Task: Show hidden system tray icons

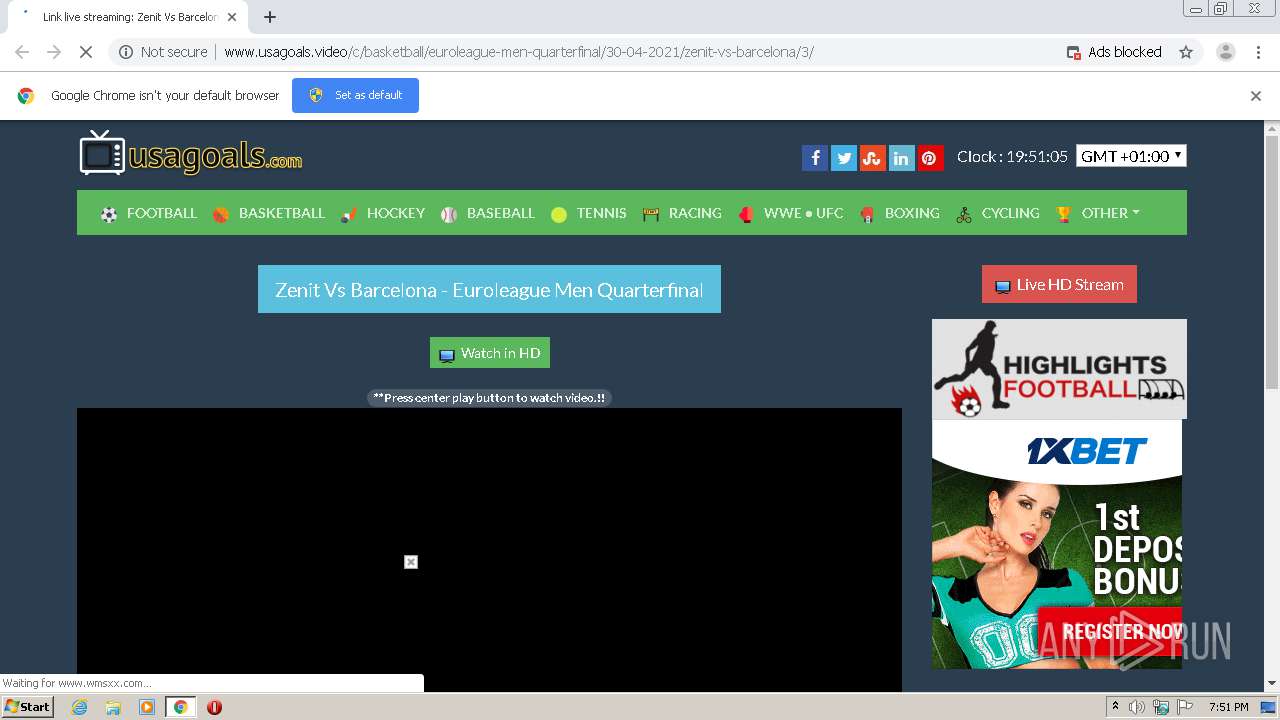Action: click(1115, 707)
